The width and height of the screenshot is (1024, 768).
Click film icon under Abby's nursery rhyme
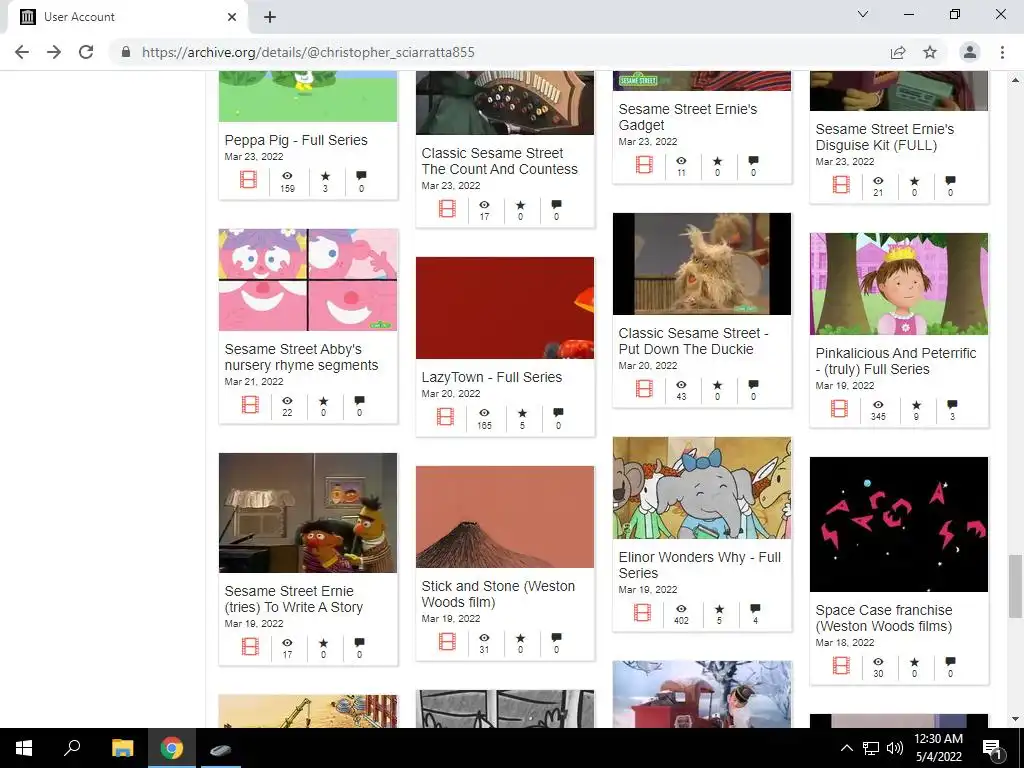pos(250,405)
